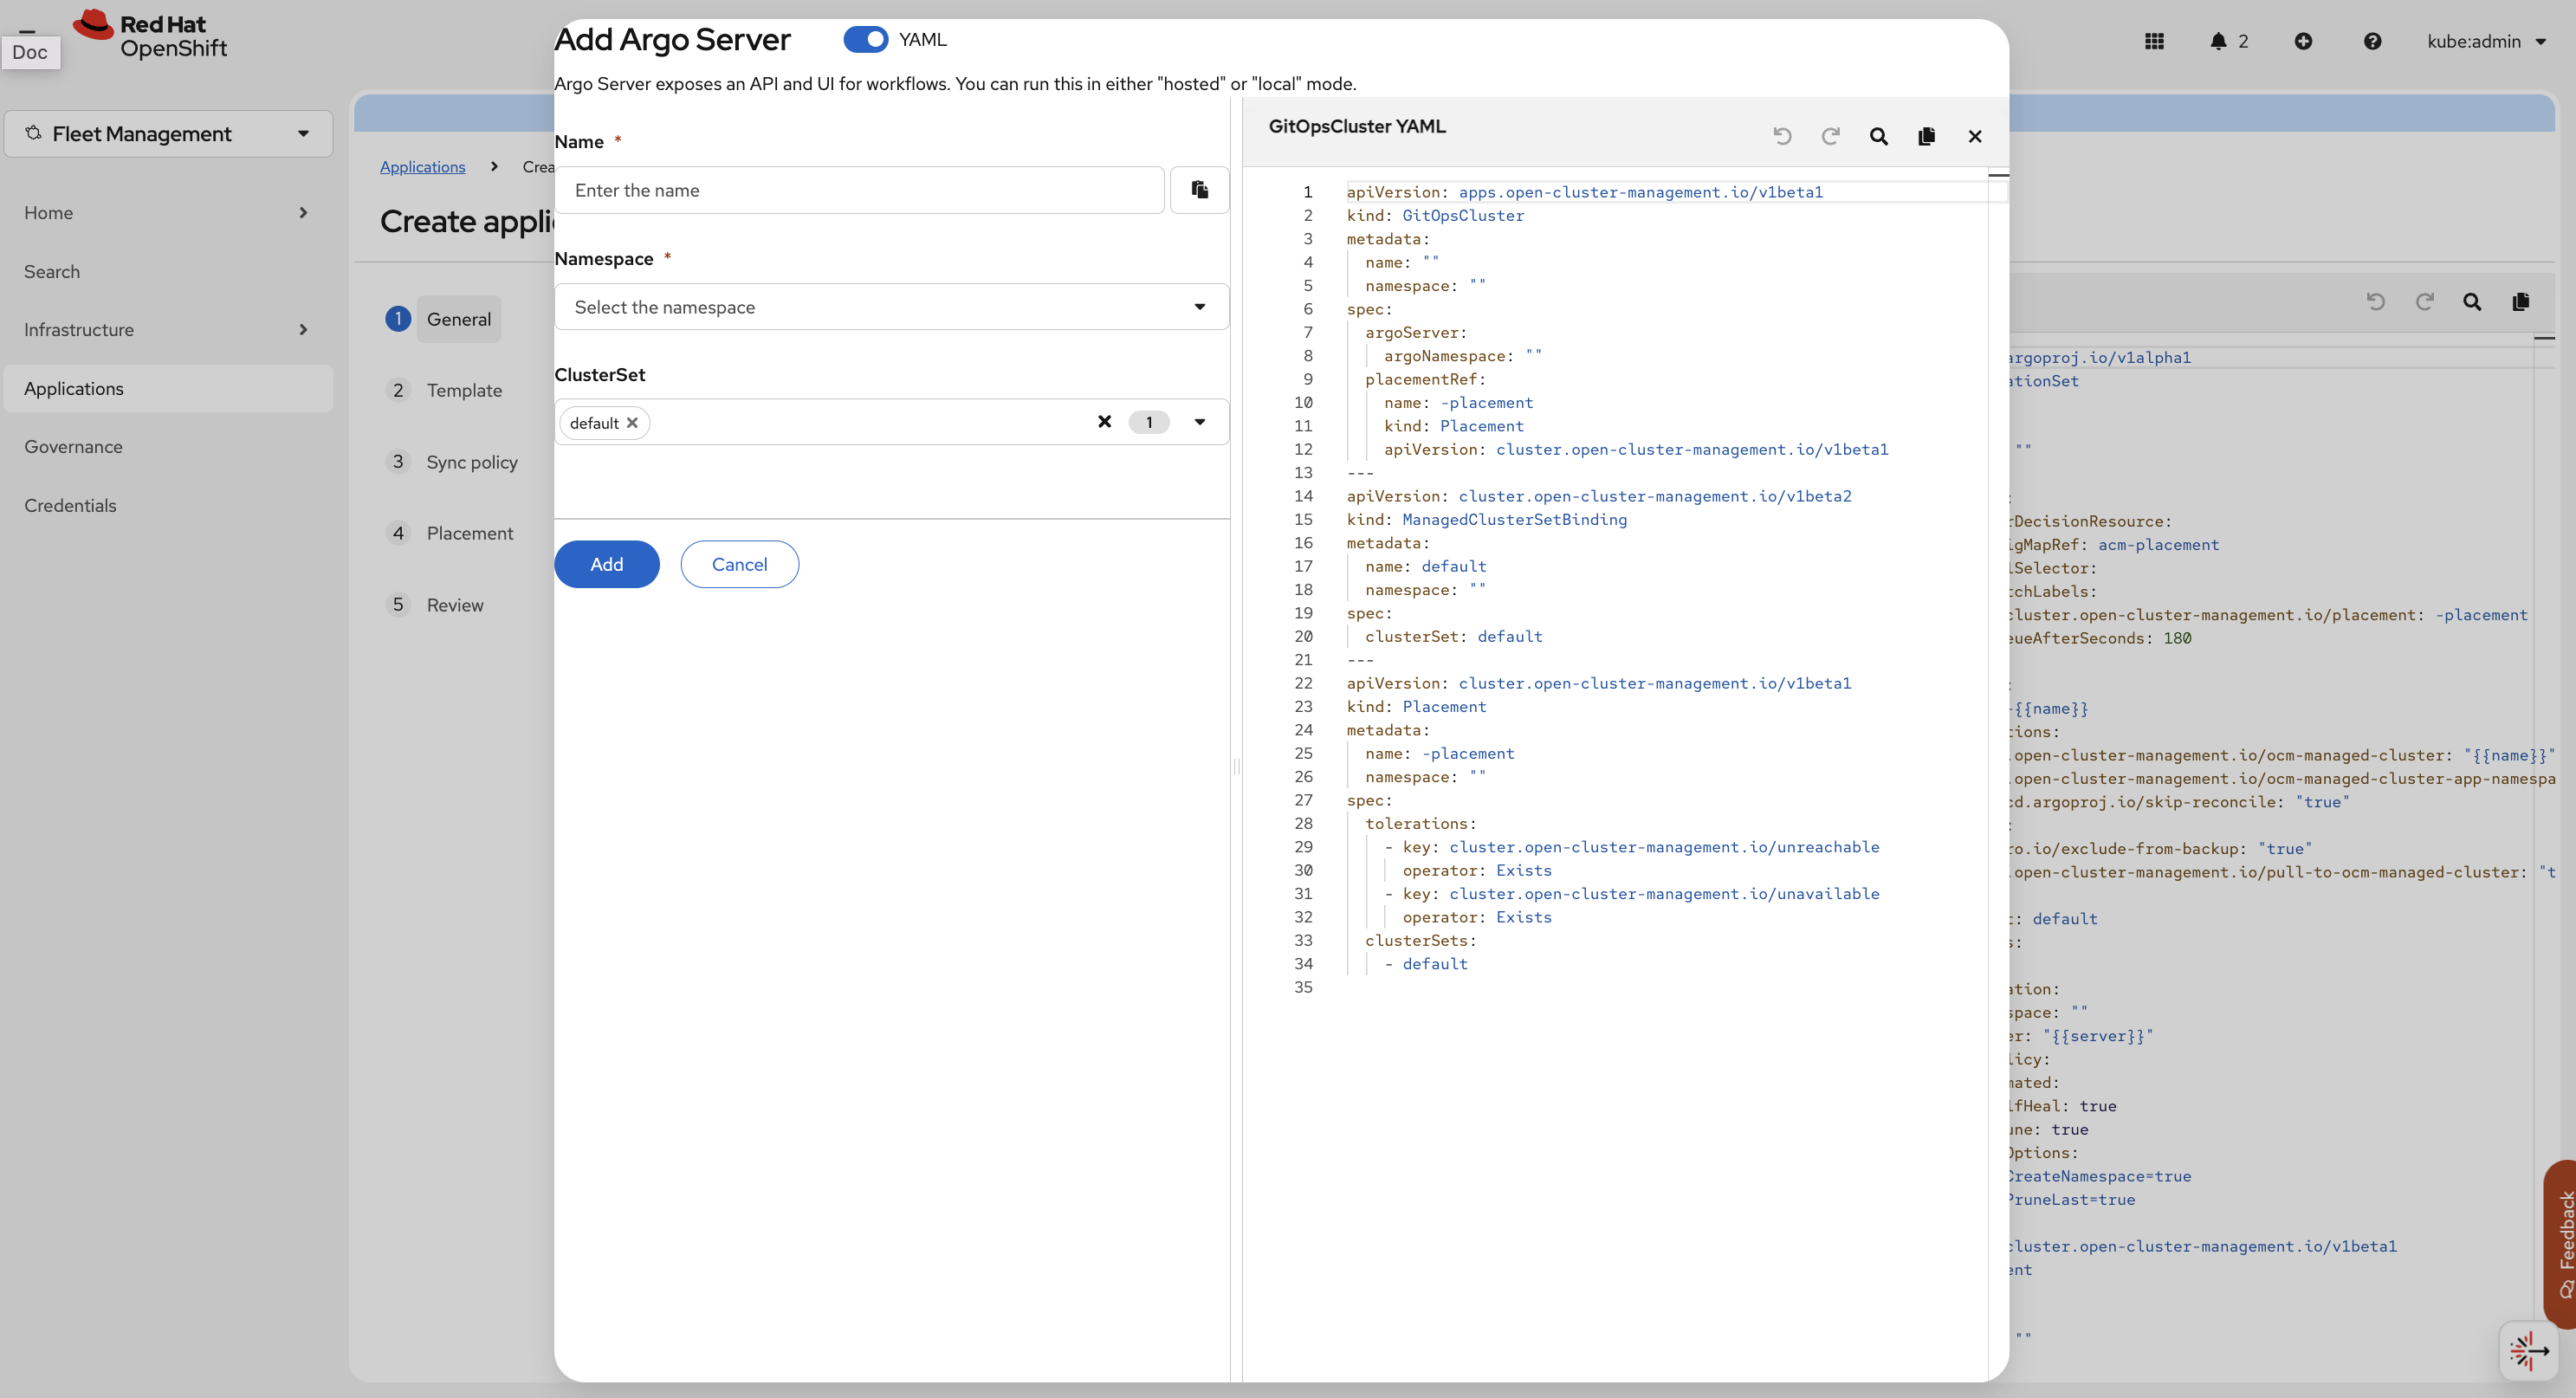
Task: Click redo icon in GitOpsCluster YAML toolbar
Action: tap(1830, 136)
